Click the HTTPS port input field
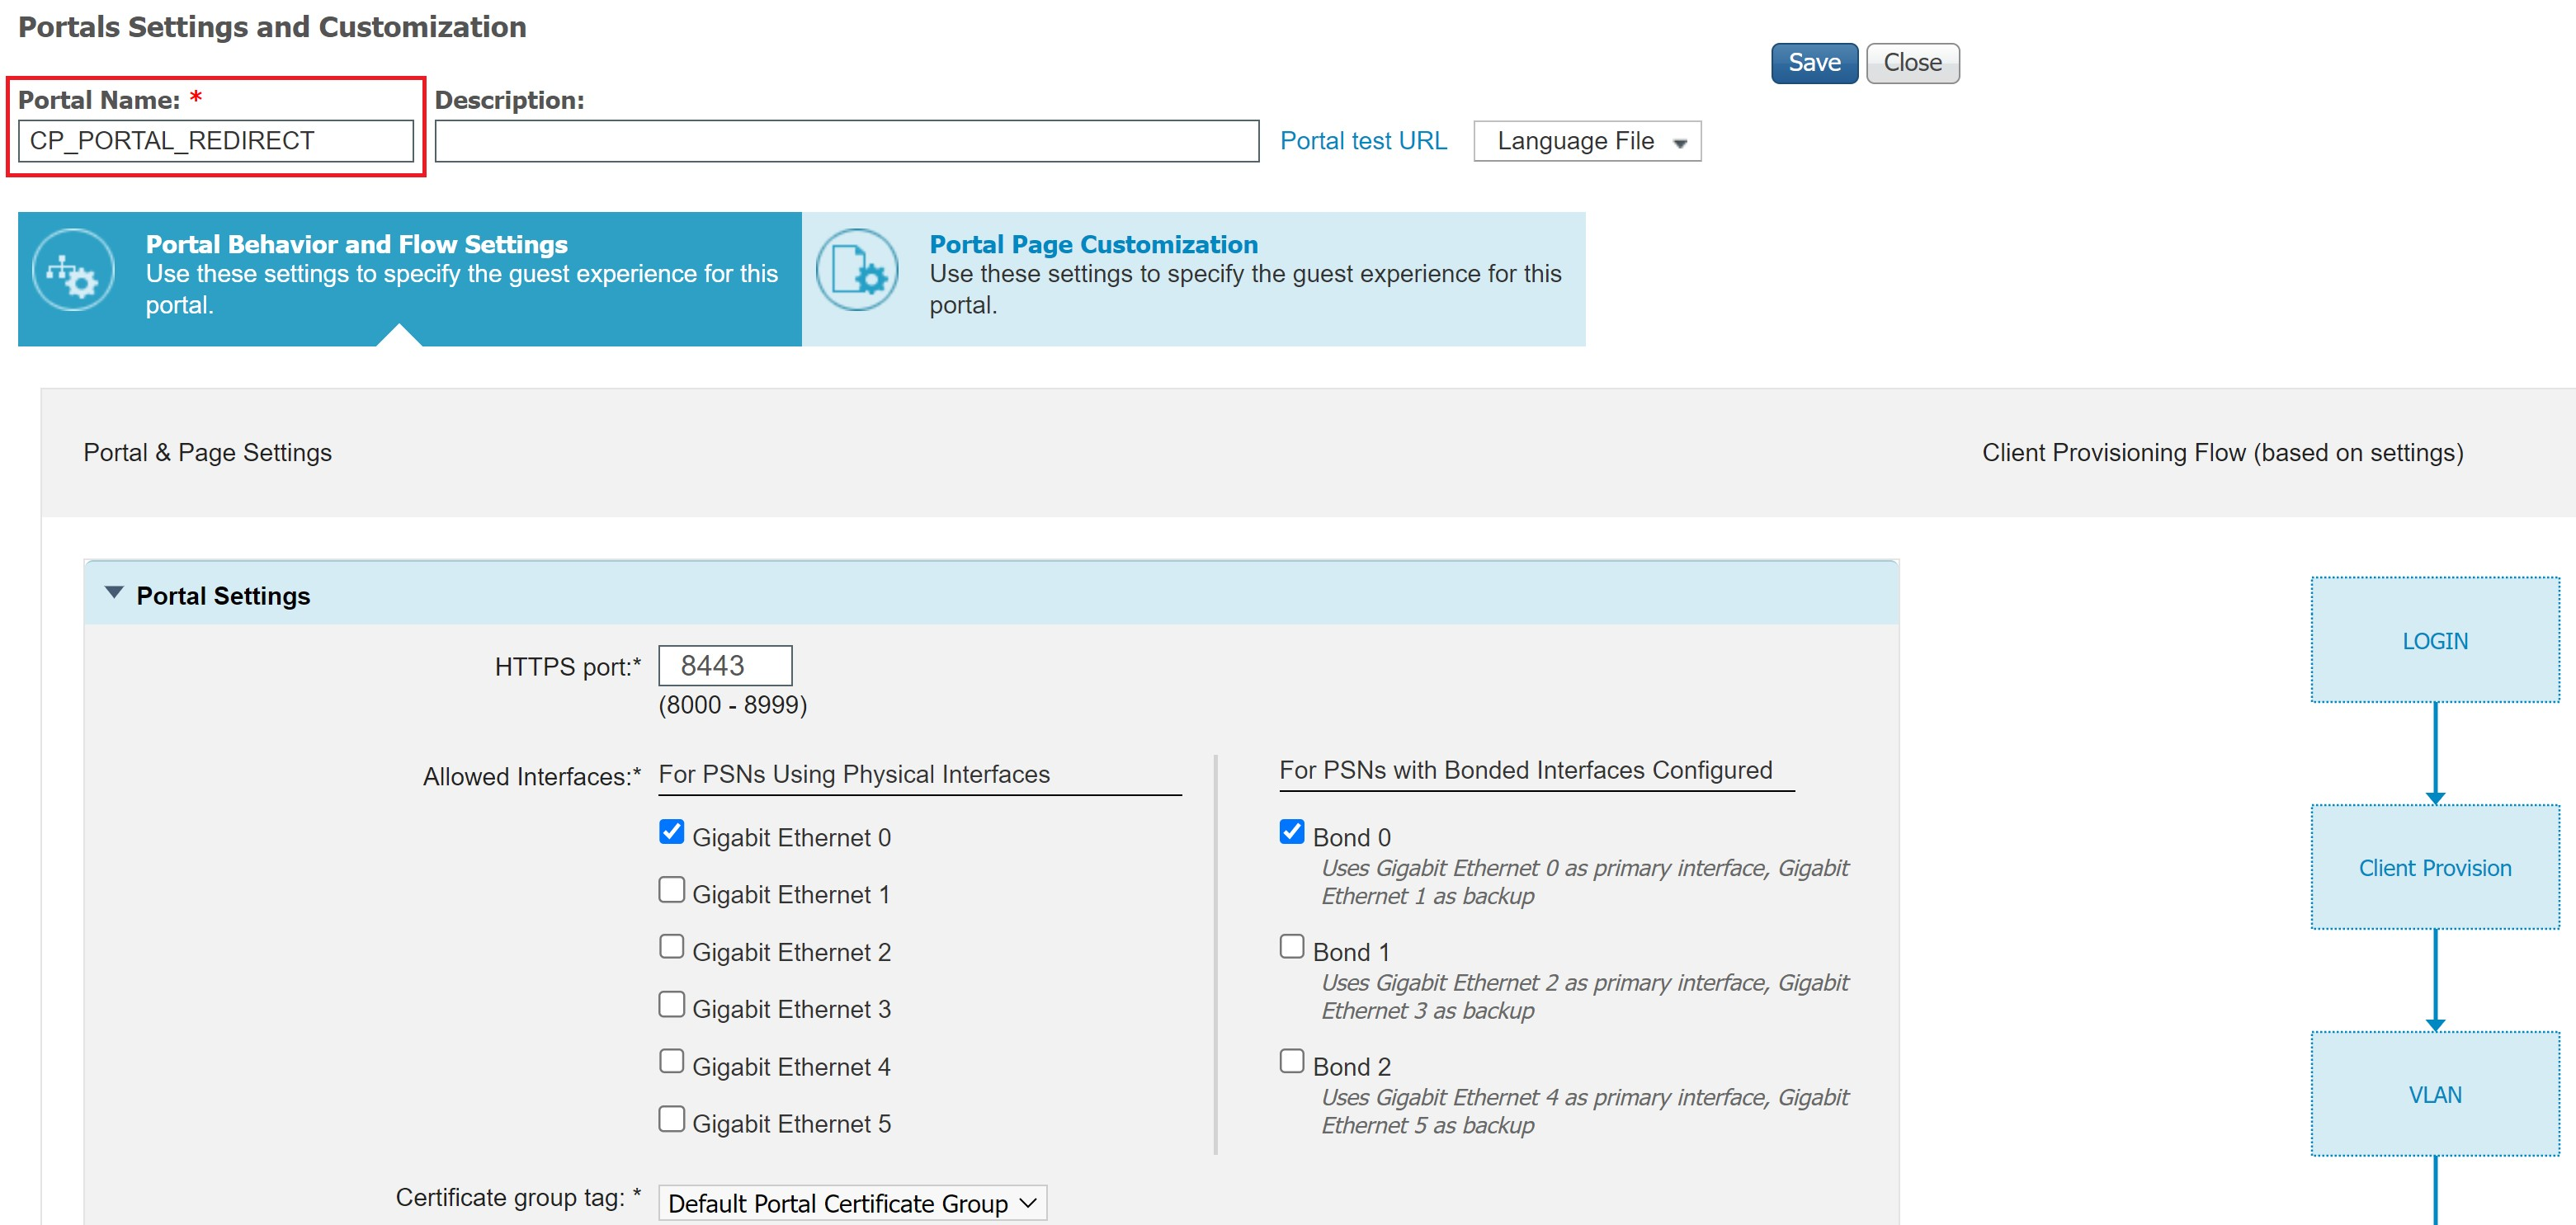 tap(724, 664)
